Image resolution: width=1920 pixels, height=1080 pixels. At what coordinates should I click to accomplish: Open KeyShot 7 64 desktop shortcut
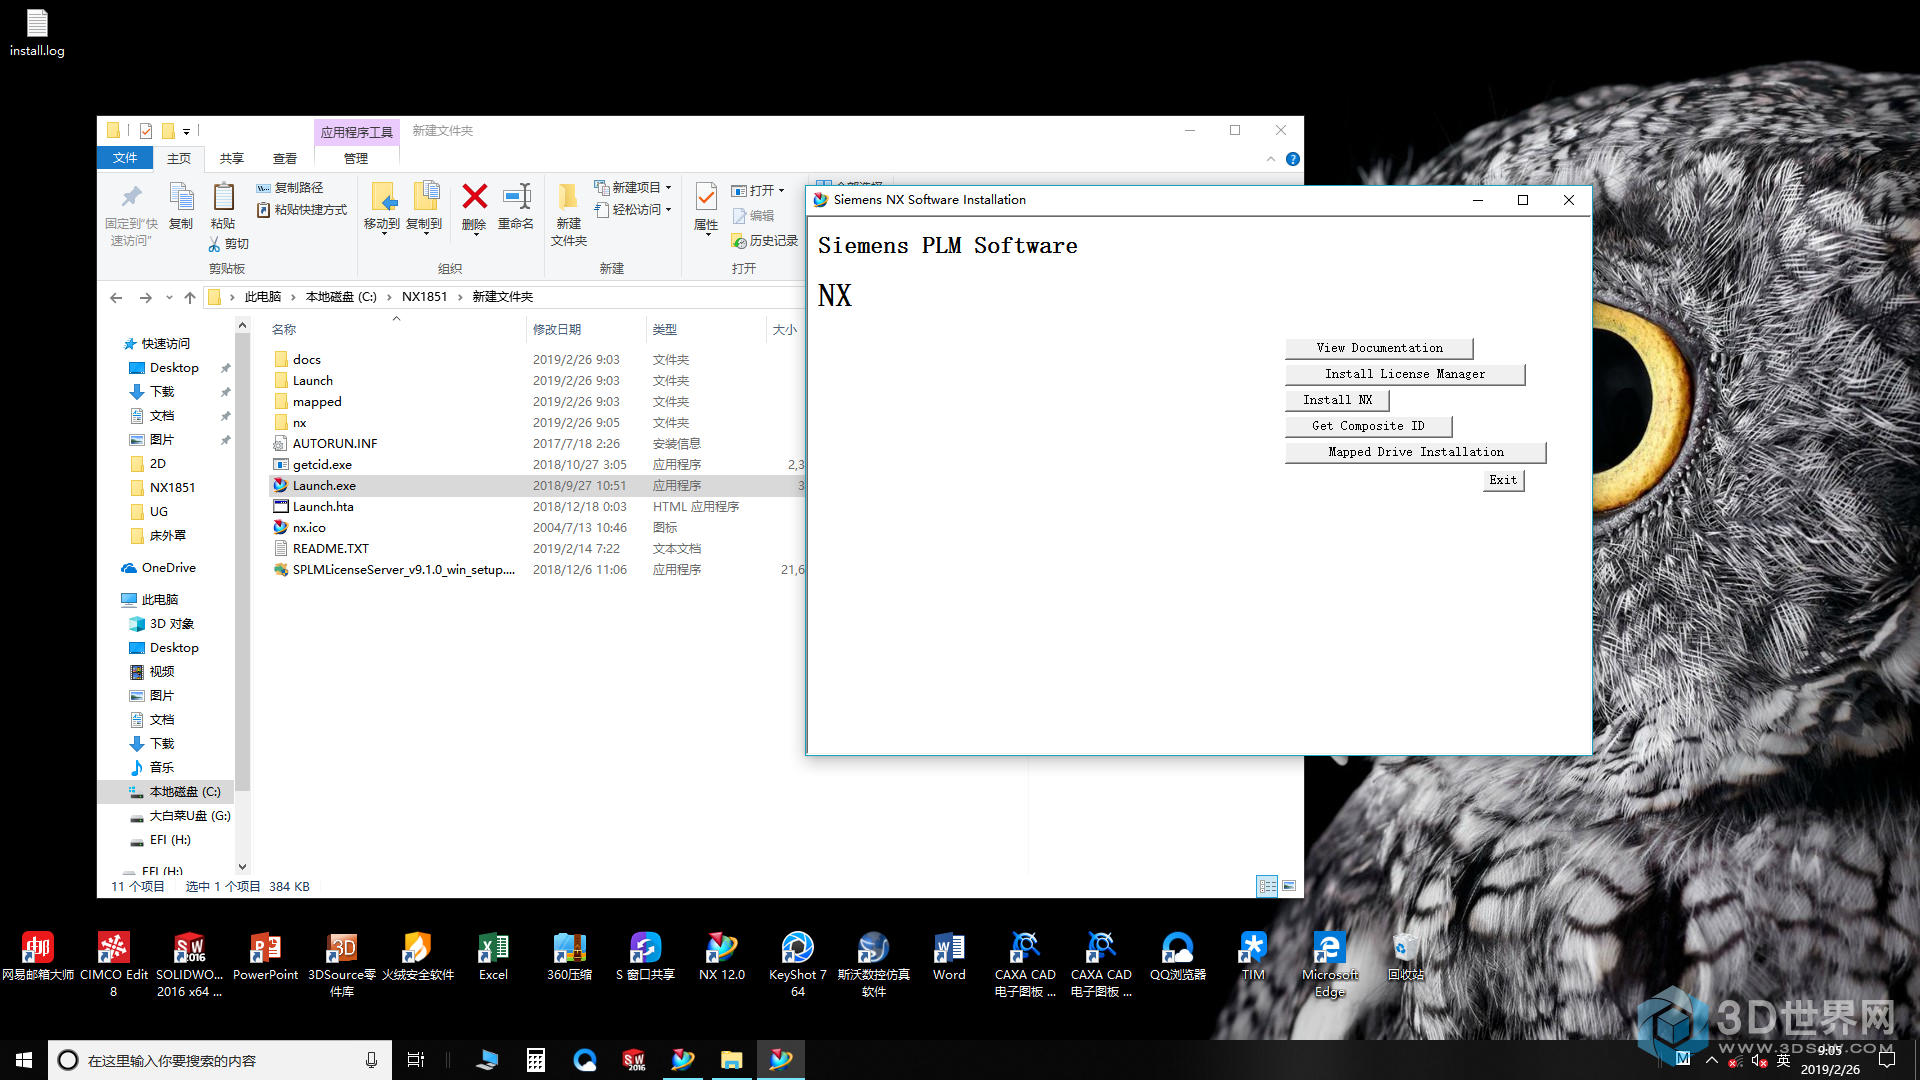point(797,965)
